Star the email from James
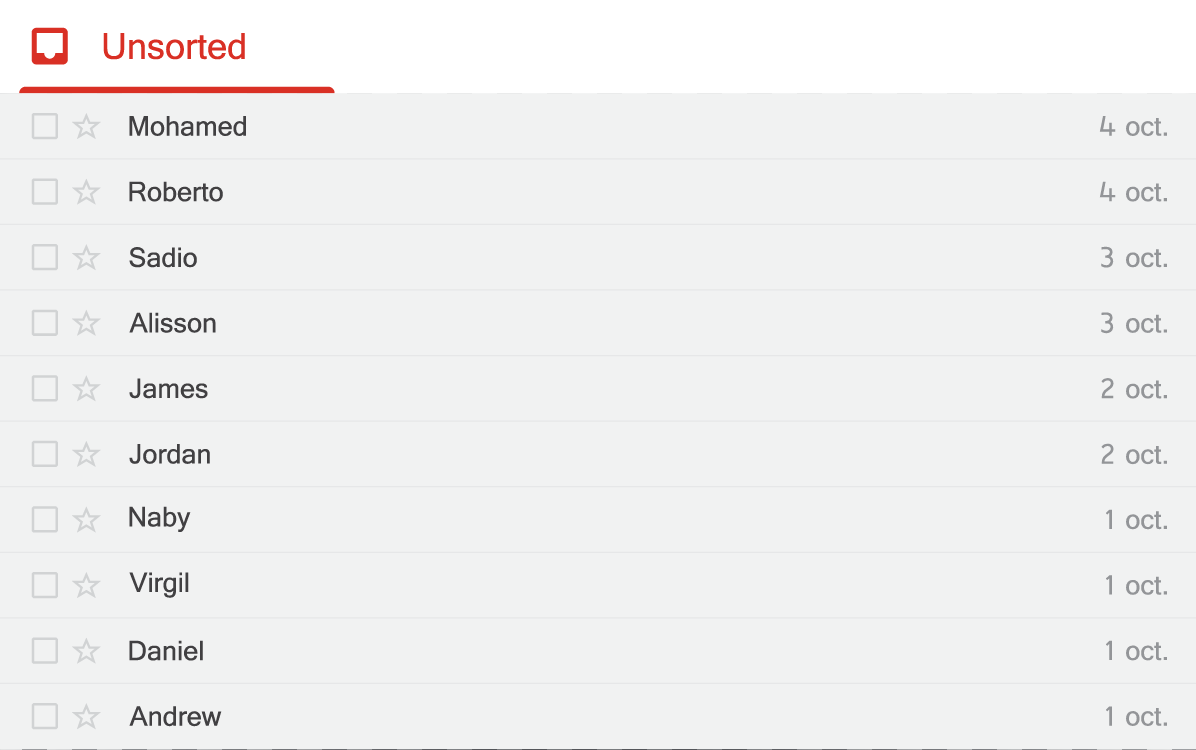This screenshot has height=750, width=1196. 86,389
